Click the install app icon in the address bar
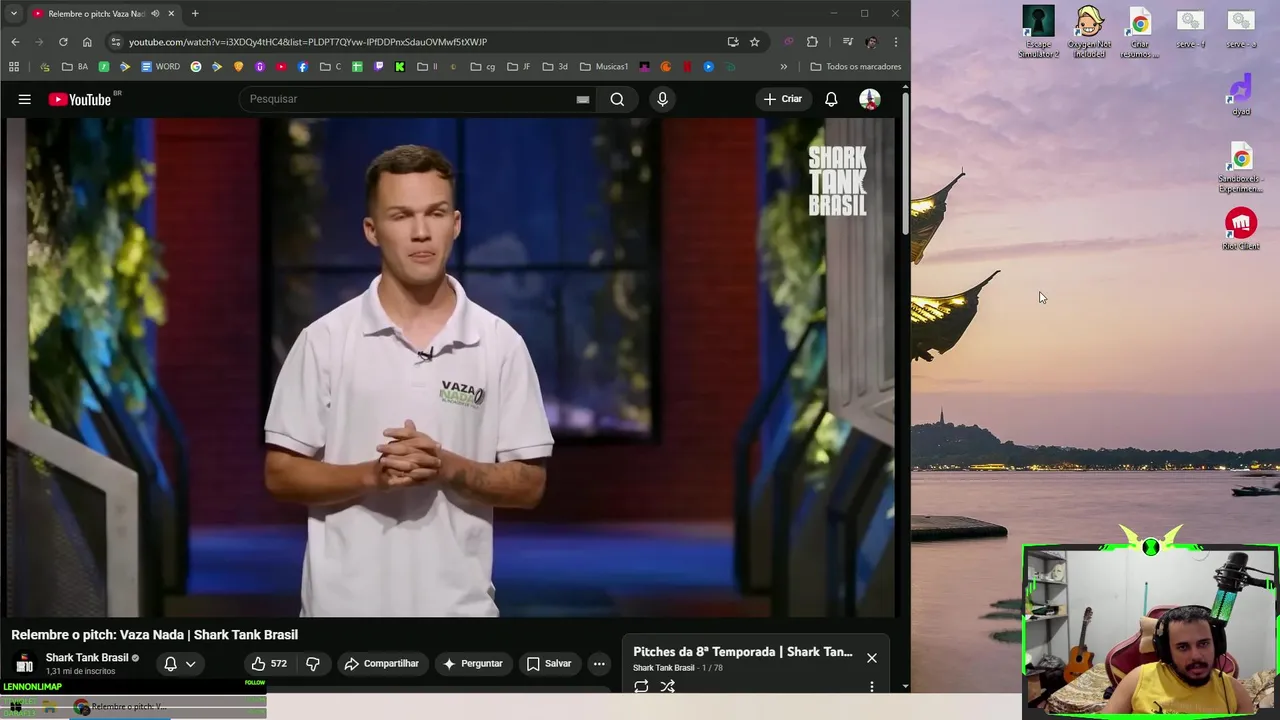This screenshot has height=720, width=1280. (733, 42)
